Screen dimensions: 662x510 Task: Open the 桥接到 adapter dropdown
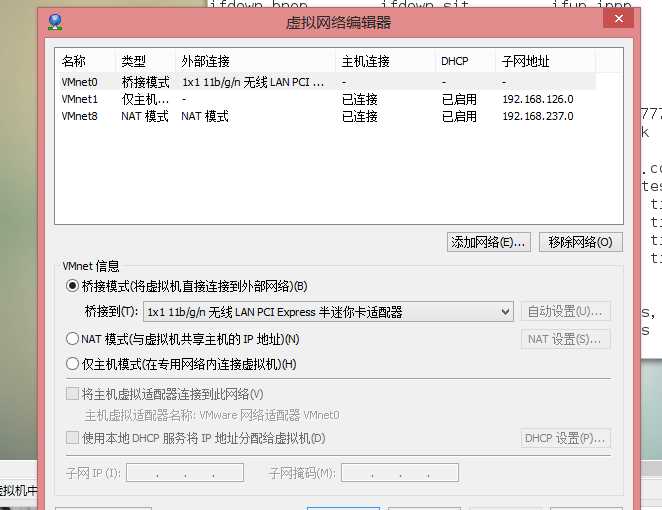[x=328, y=312]
